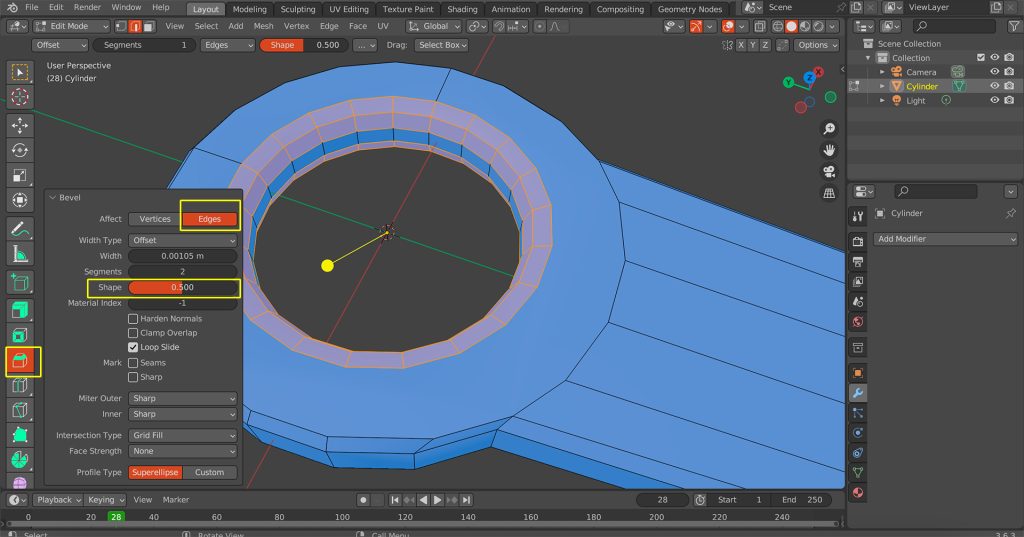
Task: Click the play animation button in timeline
Action: click(438, 500)
